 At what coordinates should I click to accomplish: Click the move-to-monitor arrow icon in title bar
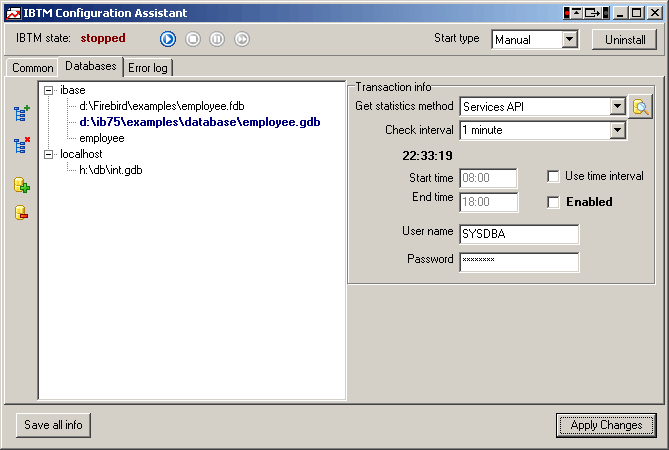(593, 13)
